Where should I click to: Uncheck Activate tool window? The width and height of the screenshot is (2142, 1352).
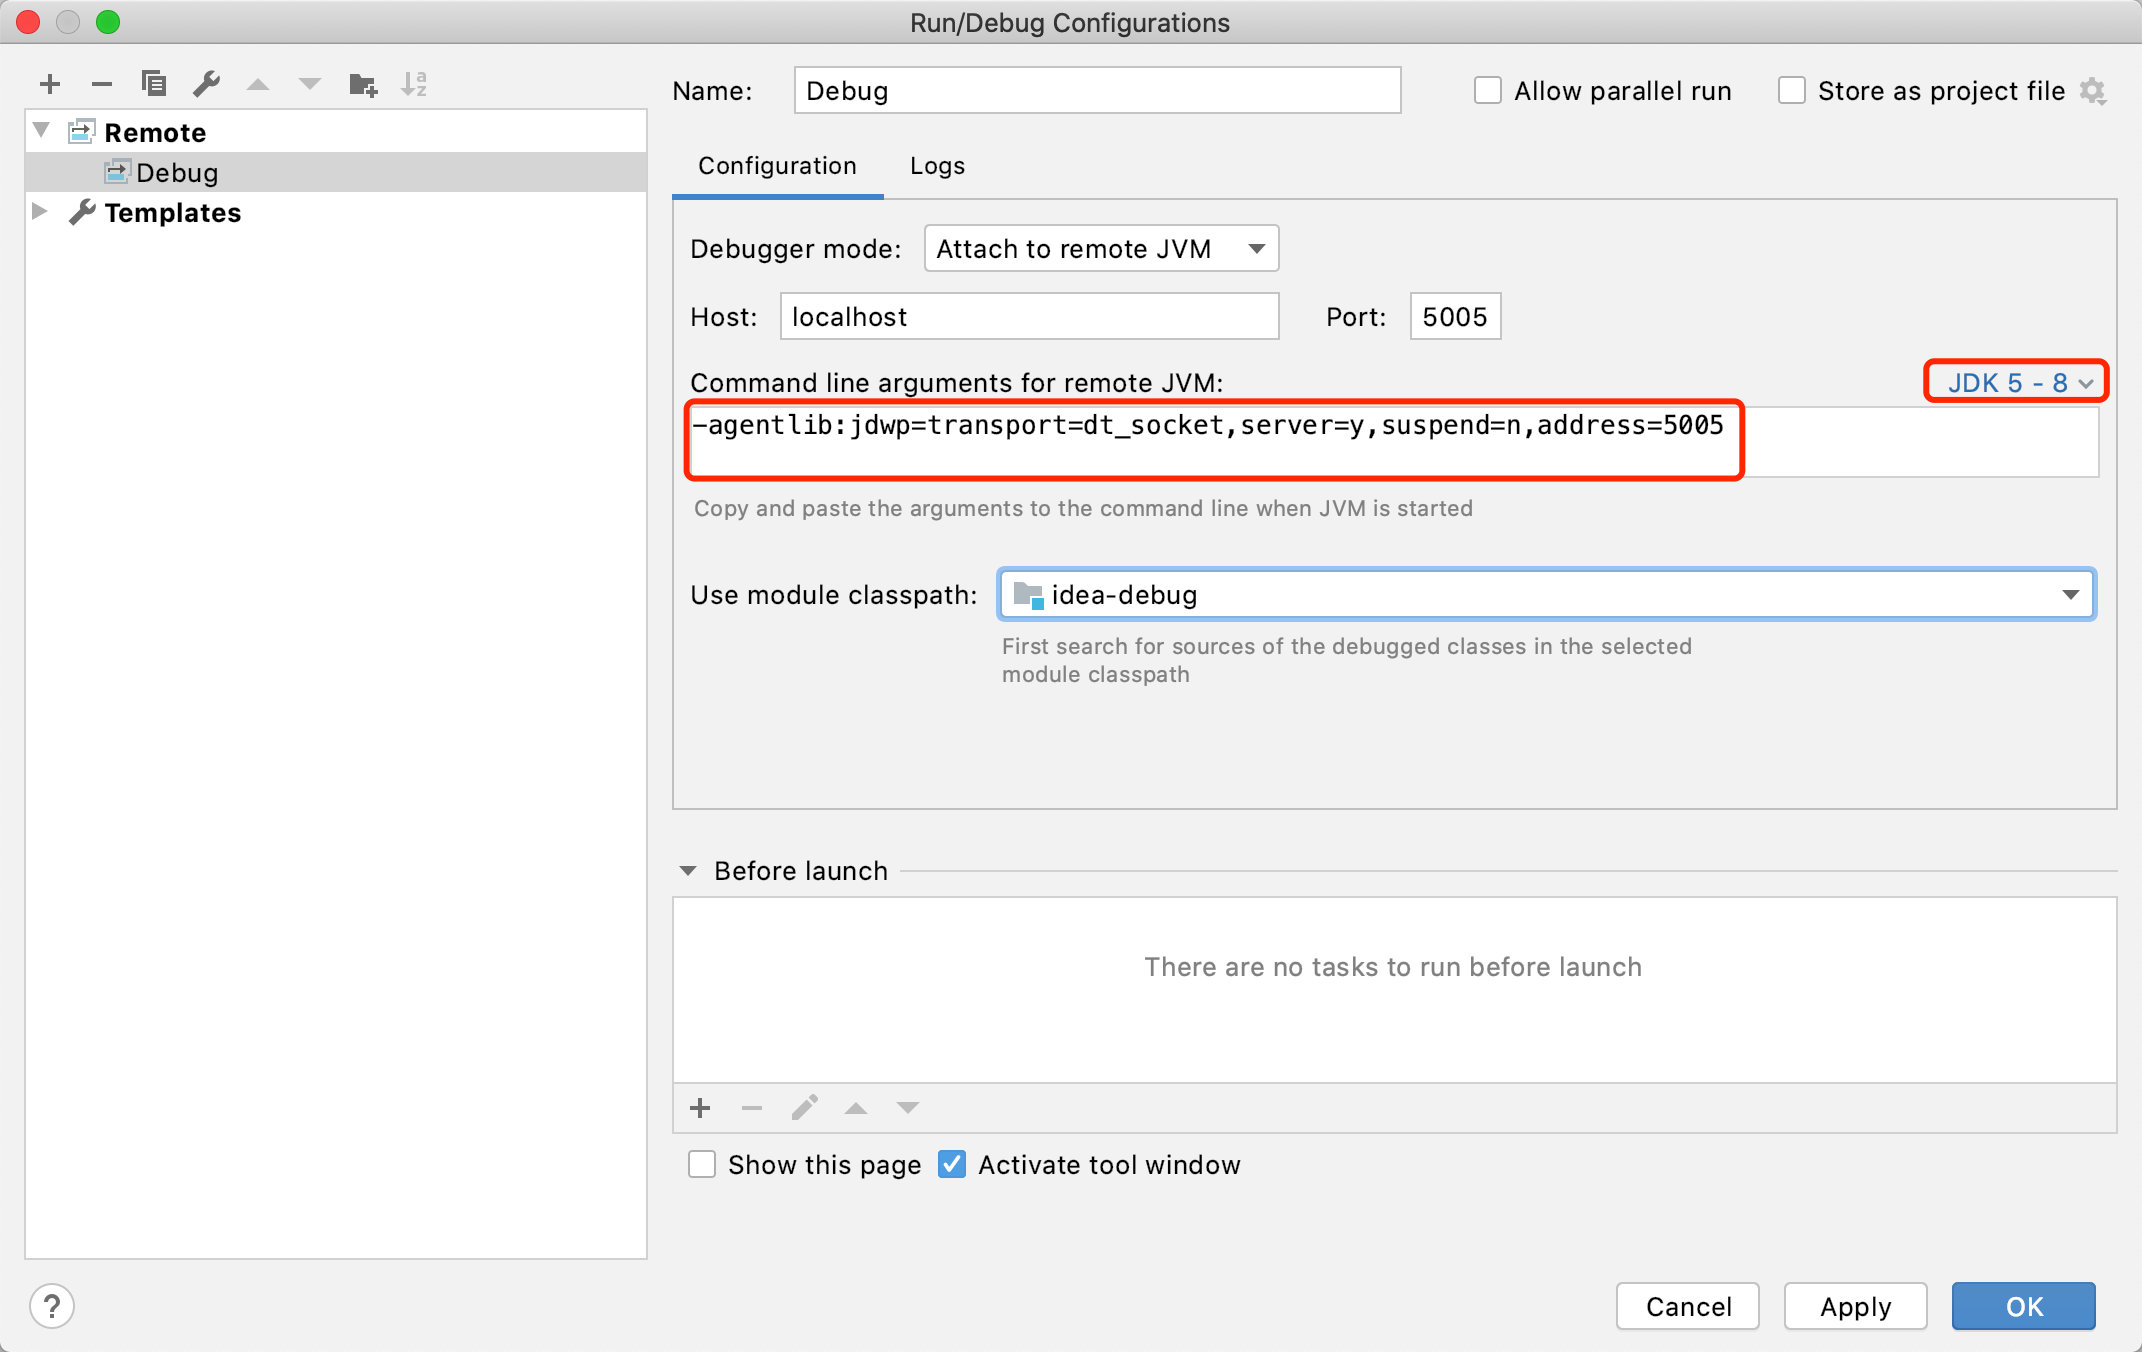(952, 1164)
